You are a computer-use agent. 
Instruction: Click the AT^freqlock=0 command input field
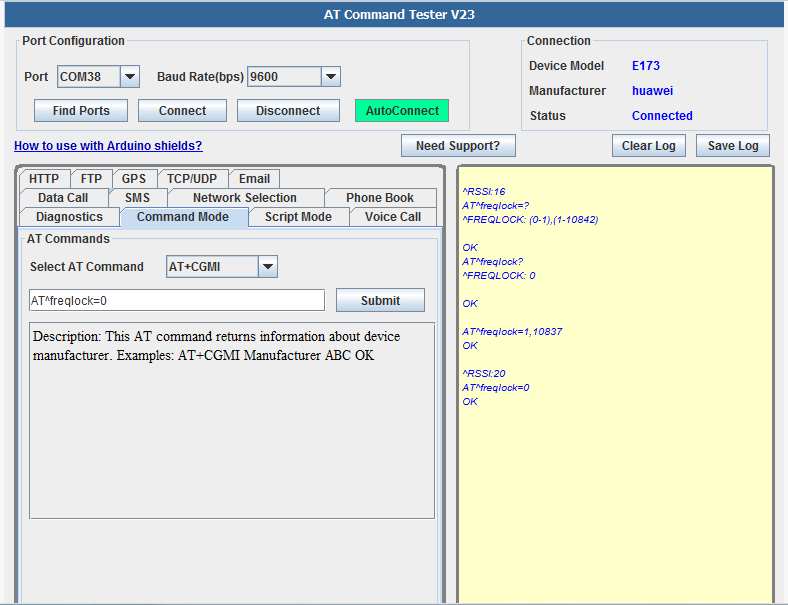pyautogui.click(x=177, y=300)
